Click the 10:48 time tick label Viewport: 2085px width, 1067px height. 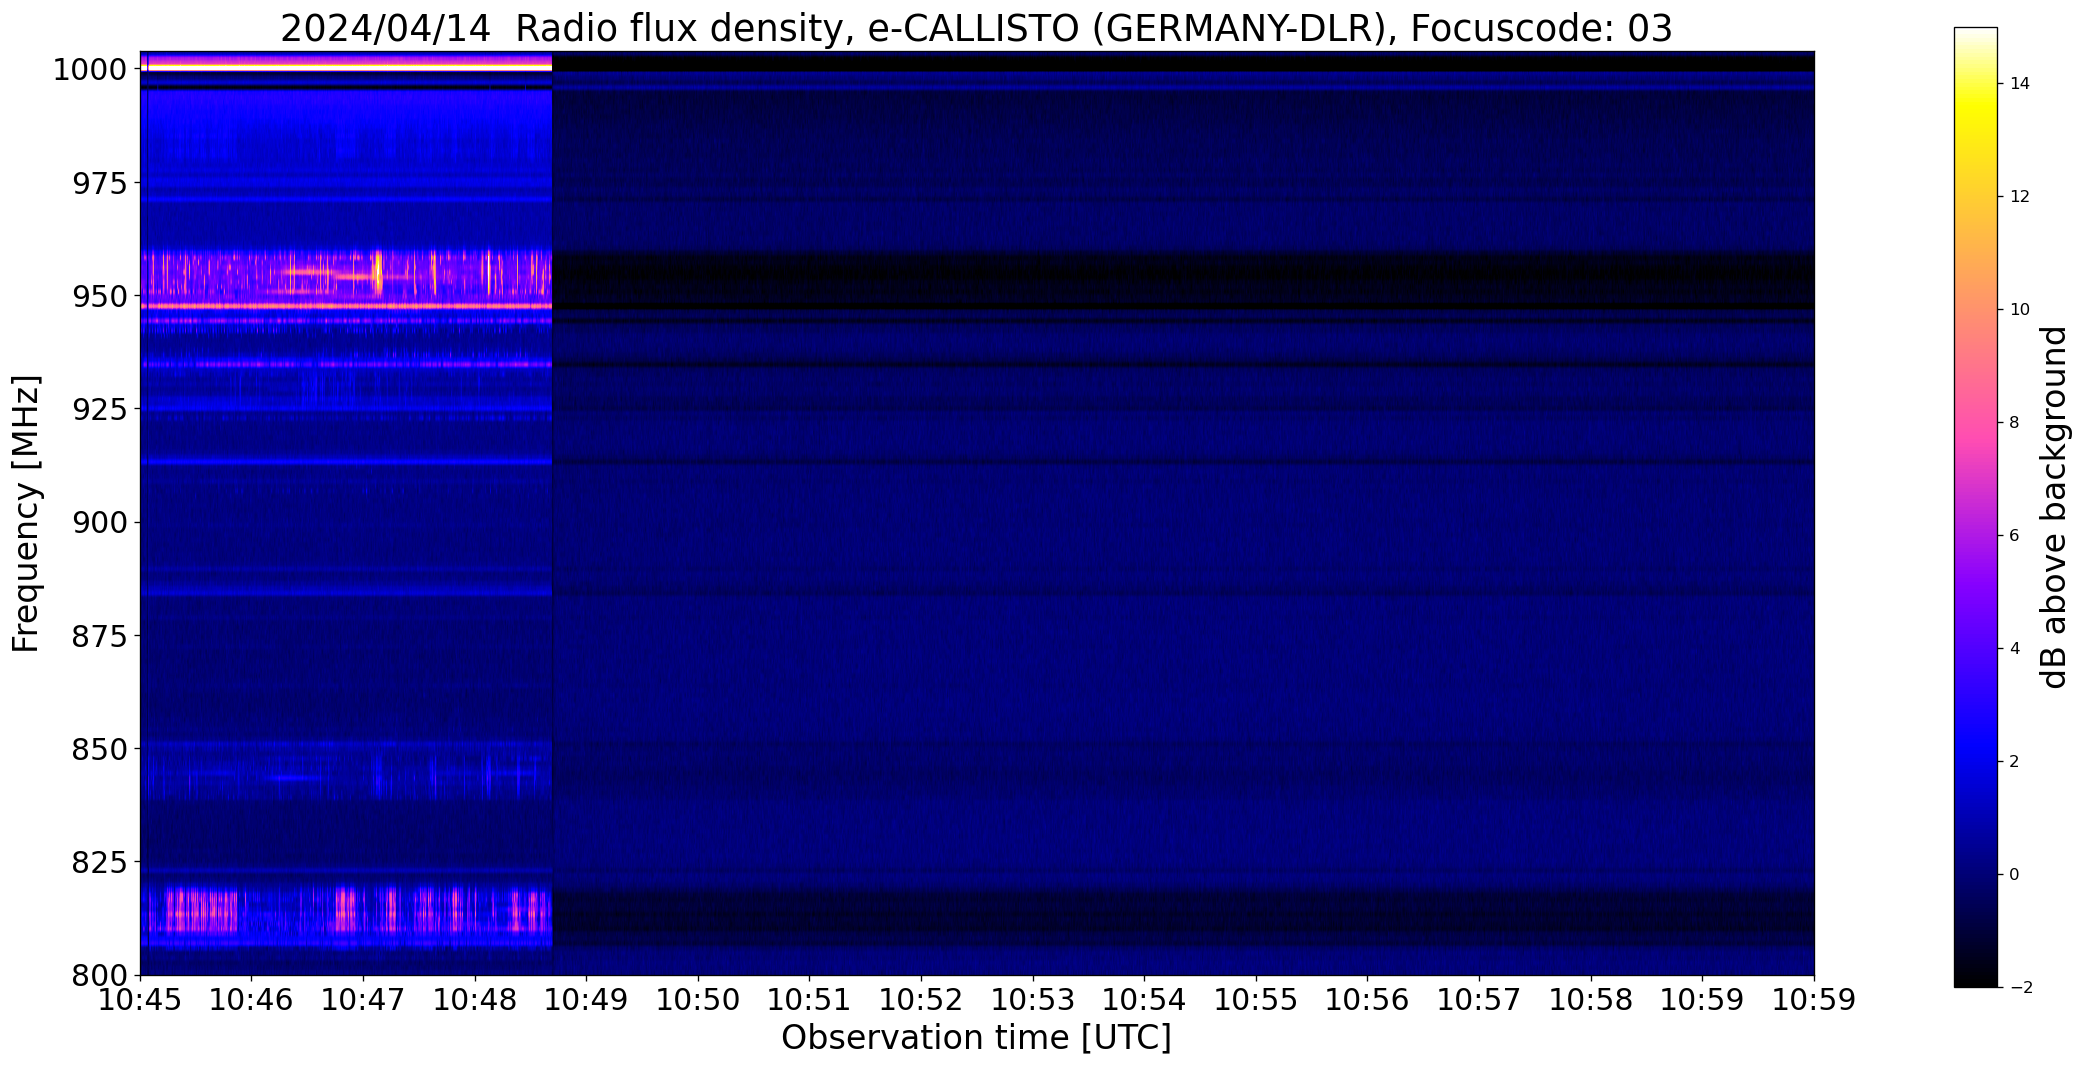(475, 1000)
